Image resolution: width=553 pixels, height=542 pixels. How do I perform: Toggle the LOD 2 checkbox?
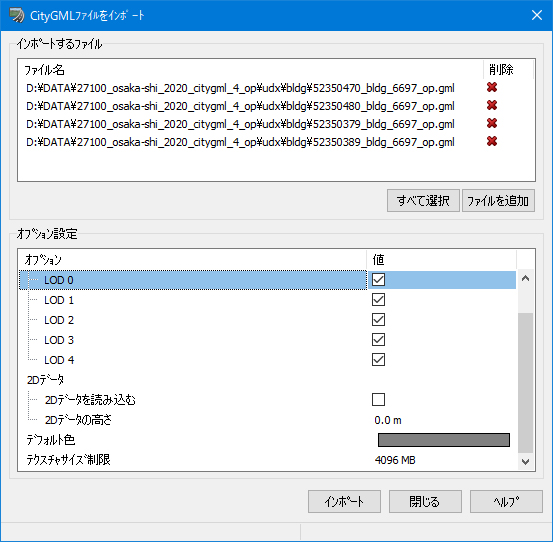[378, 319]
